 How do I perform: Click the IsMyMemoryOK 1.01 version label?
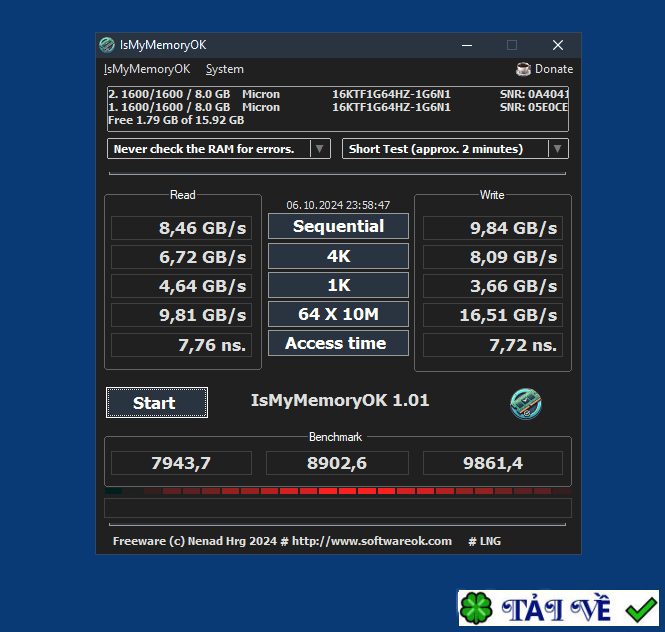340,401
